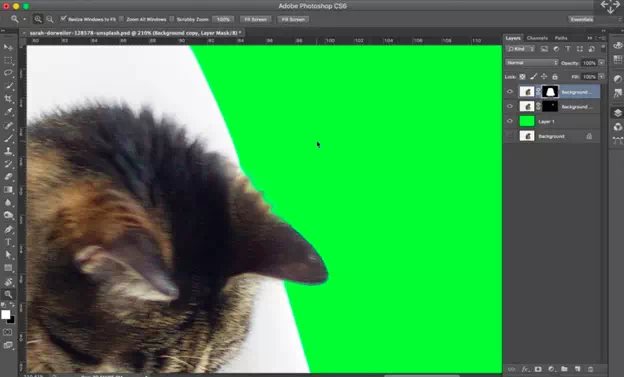Select the Crop tool
624x377 pixels.
coord(8,99)
